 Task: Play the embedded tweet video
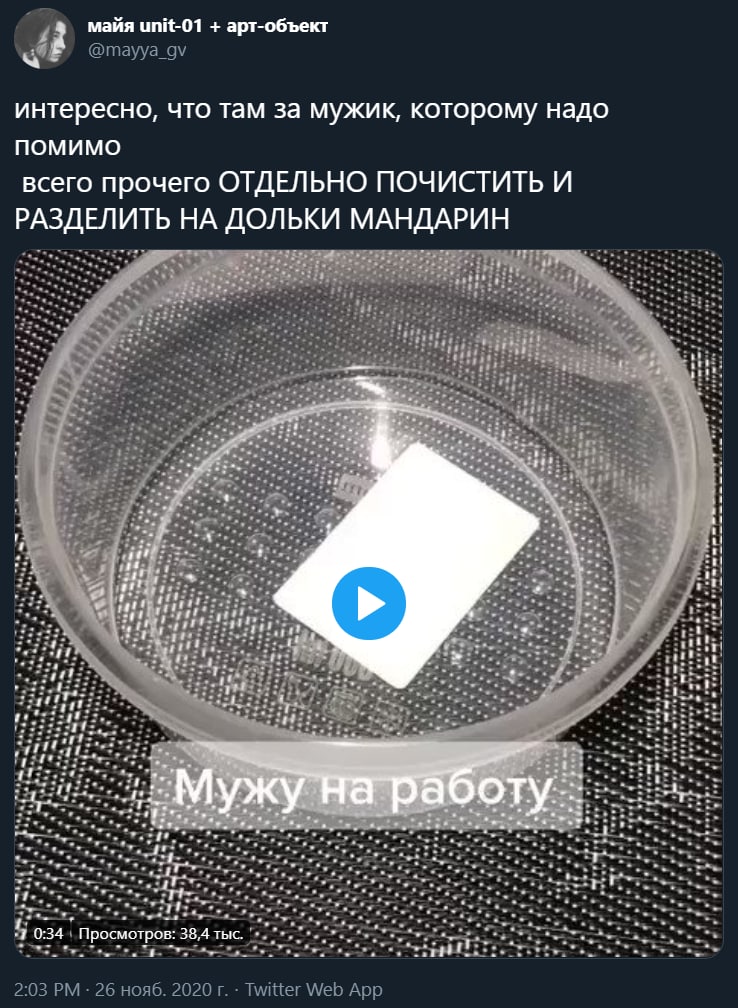[368, 603]
